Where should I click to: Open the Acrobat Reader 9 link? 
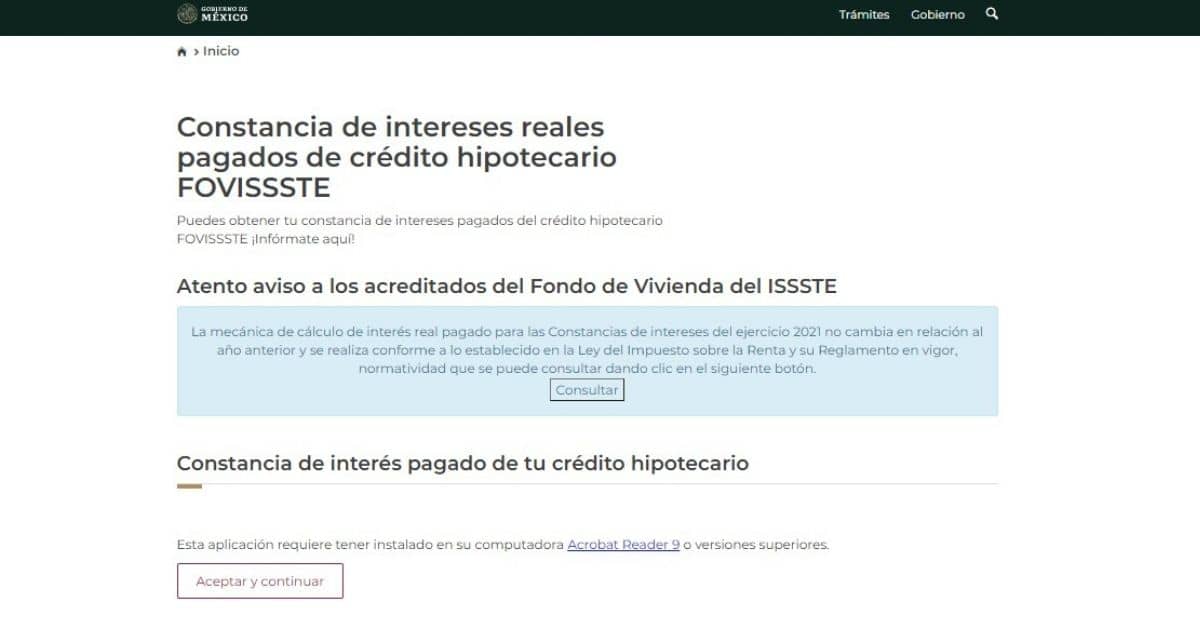(623, 545)
